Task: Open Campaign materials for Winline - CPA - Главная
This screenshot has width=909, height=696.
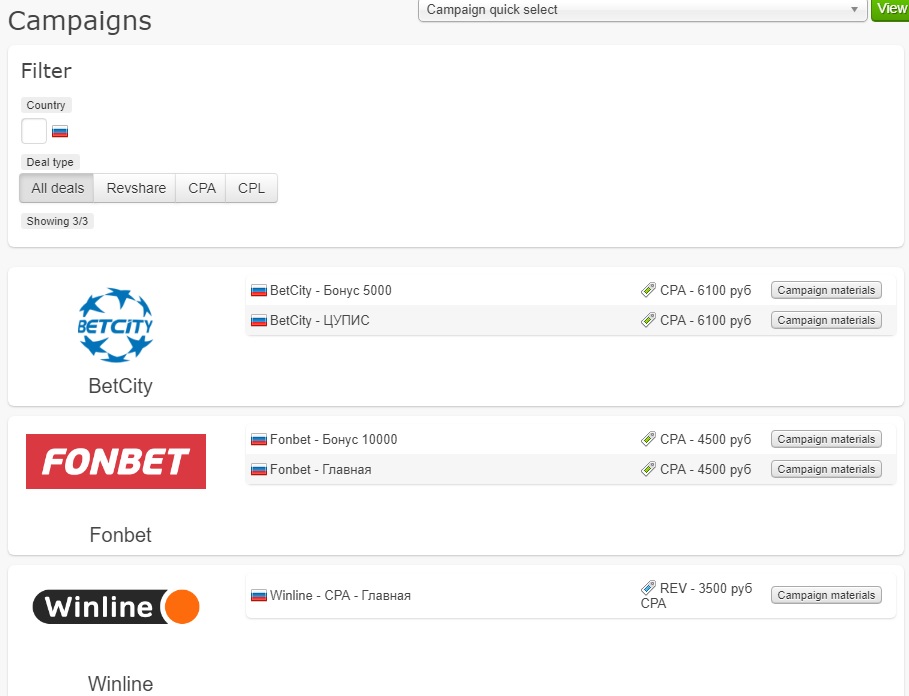Action: [x=826, y=596]
